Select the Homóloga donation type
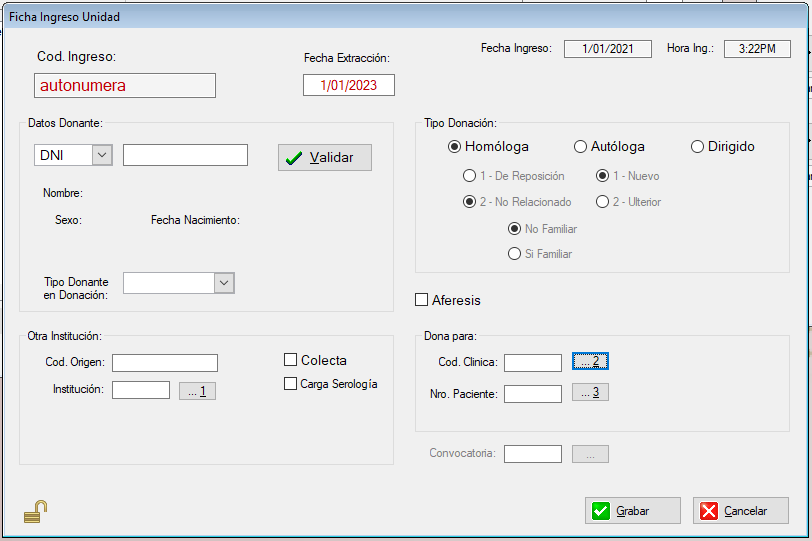812x541 pixels. pyautogui.click(x=455, y=147)
